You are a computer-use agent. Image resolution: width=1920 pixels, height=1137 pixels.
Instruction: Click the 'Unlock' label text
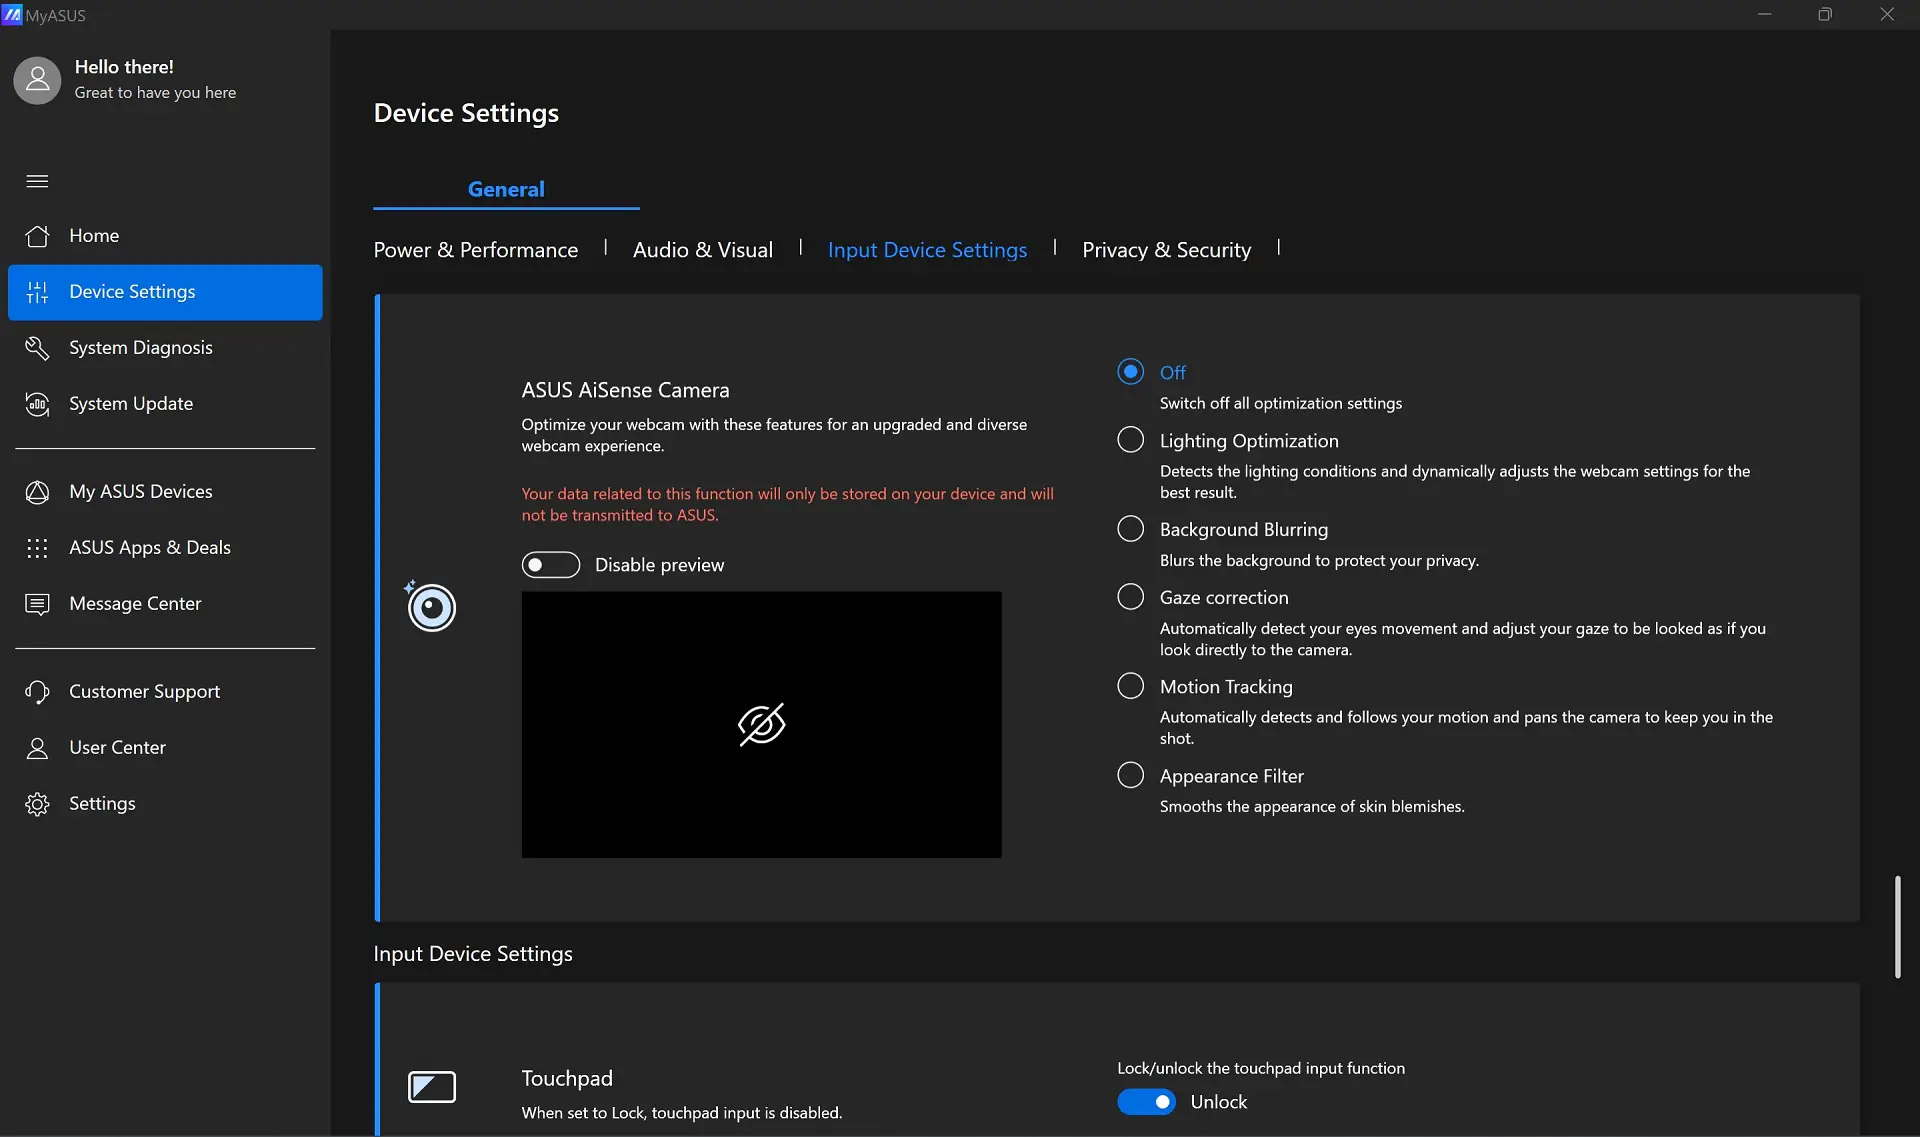tap(1218, 1102)
